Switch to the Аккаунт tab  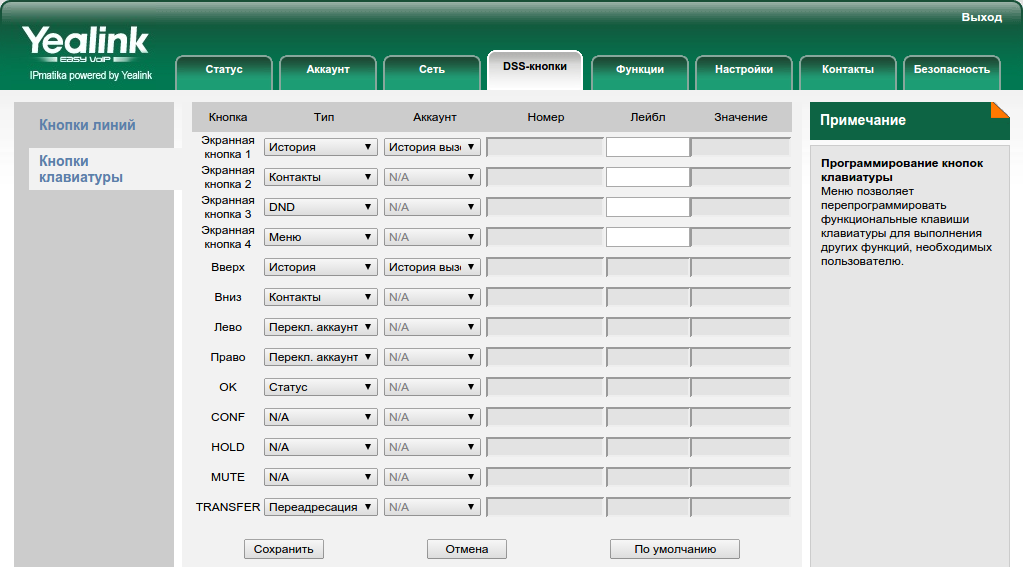pyautogui.click(x=328, y=70)
